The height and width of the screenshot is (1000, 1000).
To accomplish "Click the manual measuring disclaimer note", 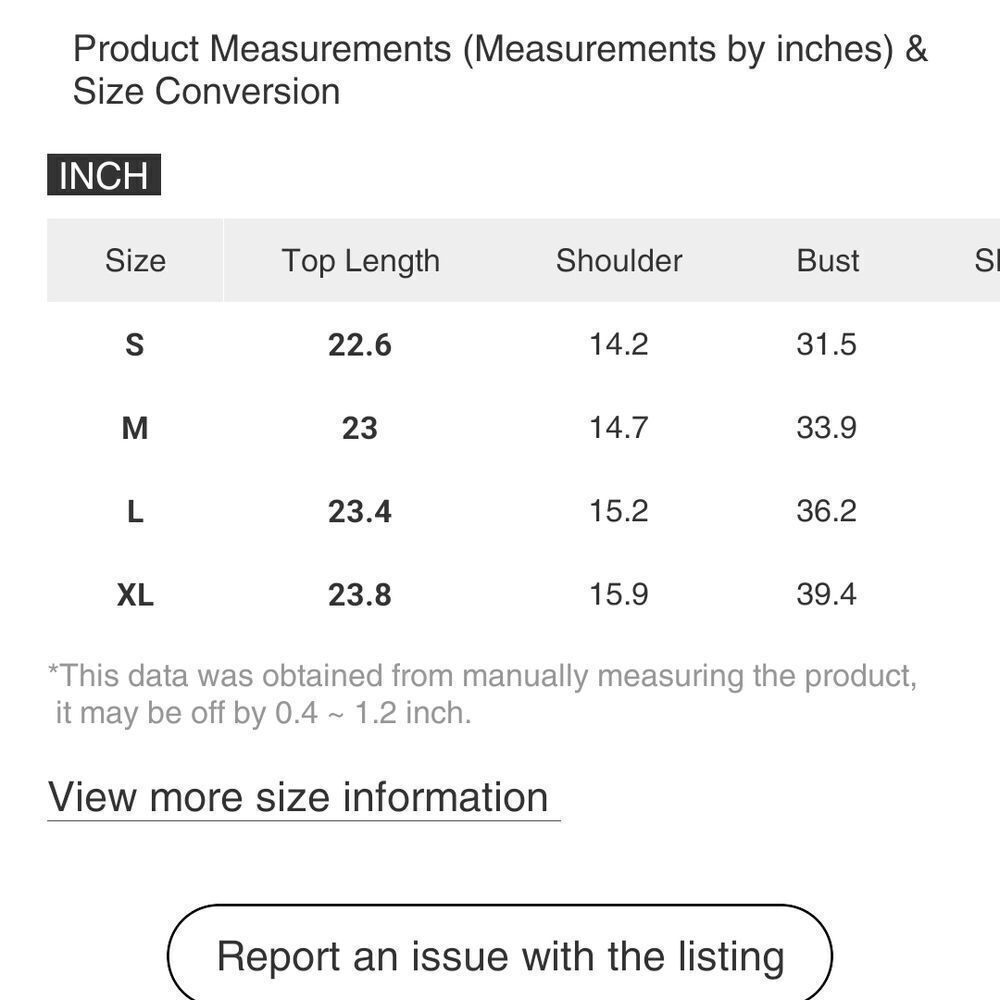I will click(483, 695).
